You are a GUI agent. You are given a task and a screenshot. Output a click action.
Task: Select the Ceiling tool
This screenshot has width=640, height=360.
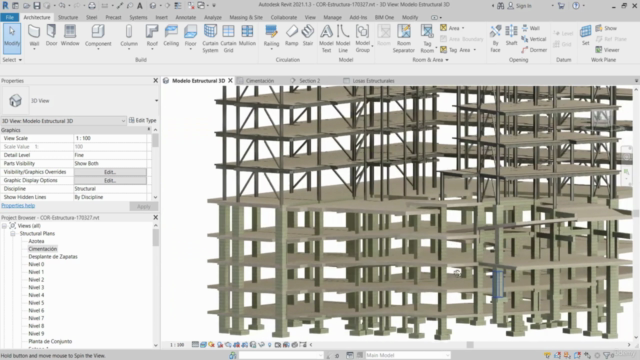point(171,36)
